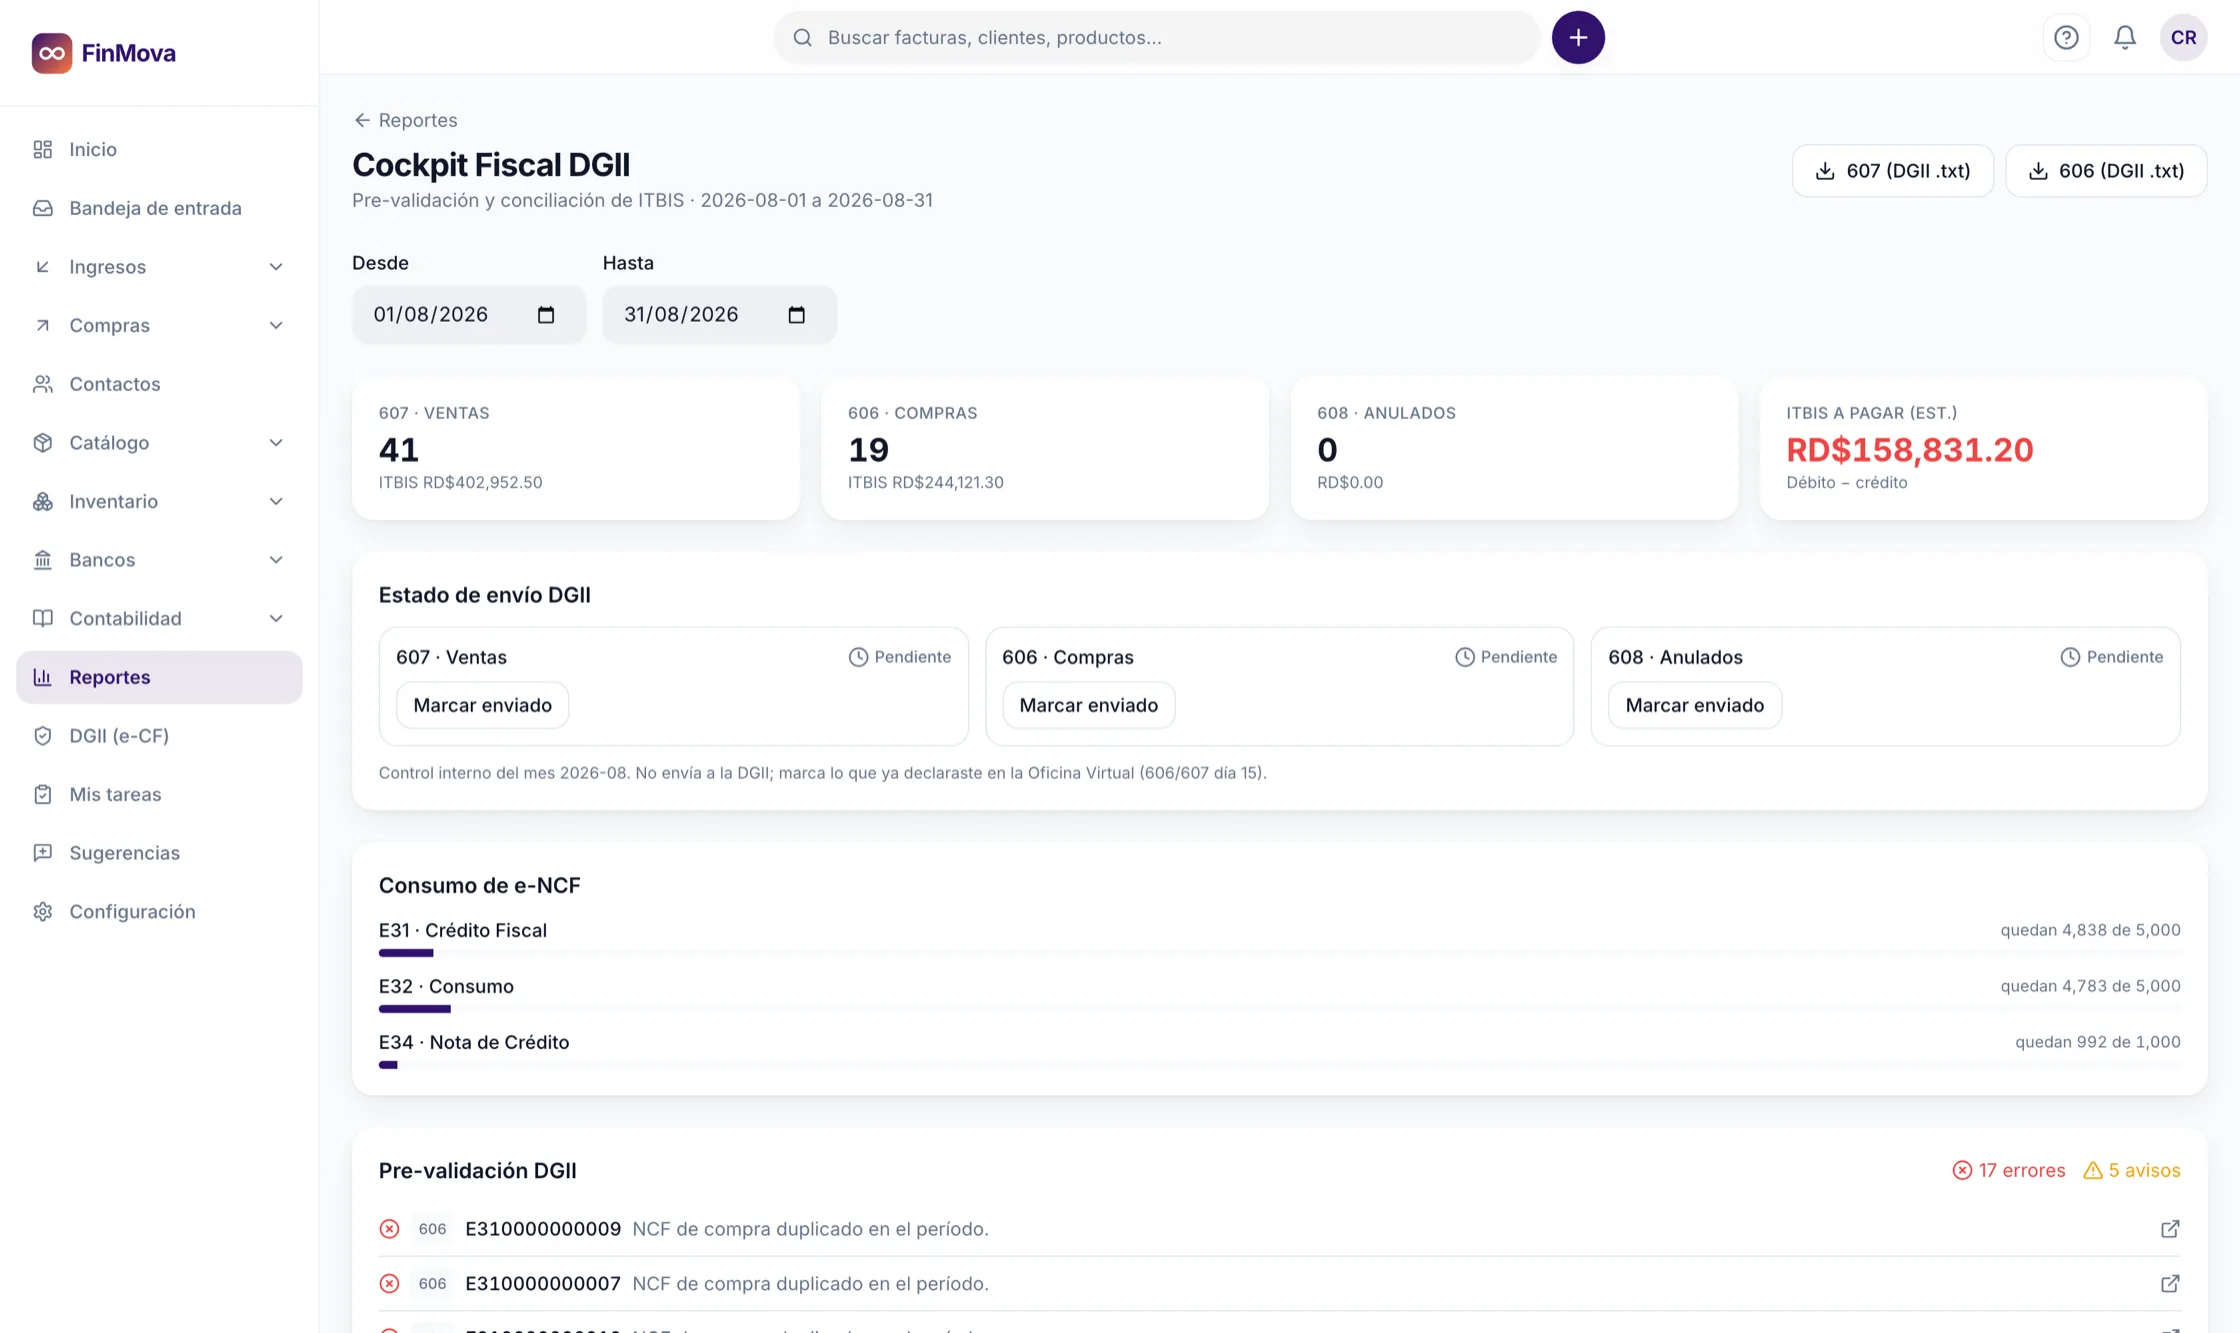Click the E34 Nota de Crédito progress bar
Image resolution: width=2240 pixels, height=1333 pixels.
[x=1279, y=1065]
